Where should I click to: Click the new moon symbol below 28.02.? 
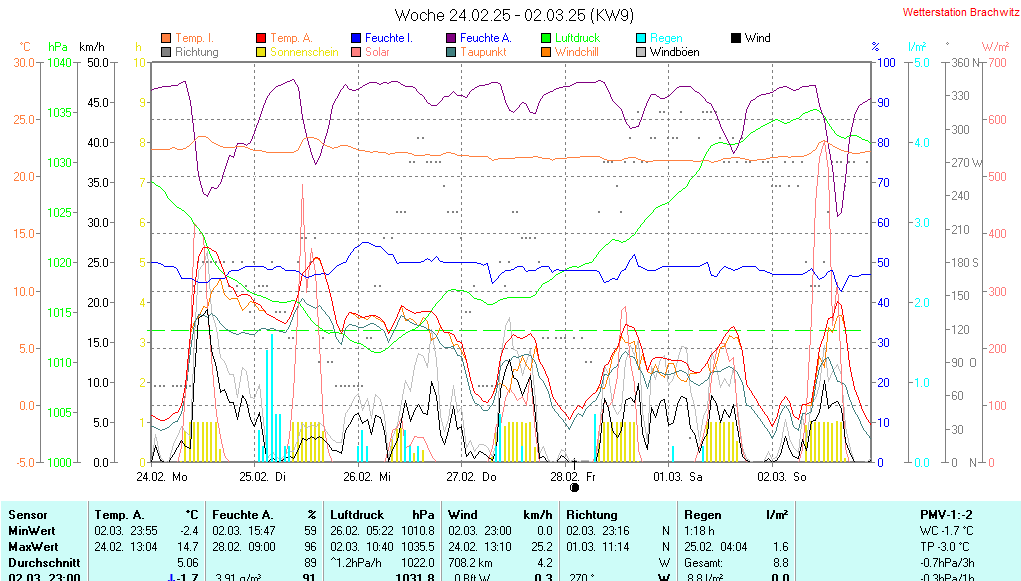tap(575, 488)
